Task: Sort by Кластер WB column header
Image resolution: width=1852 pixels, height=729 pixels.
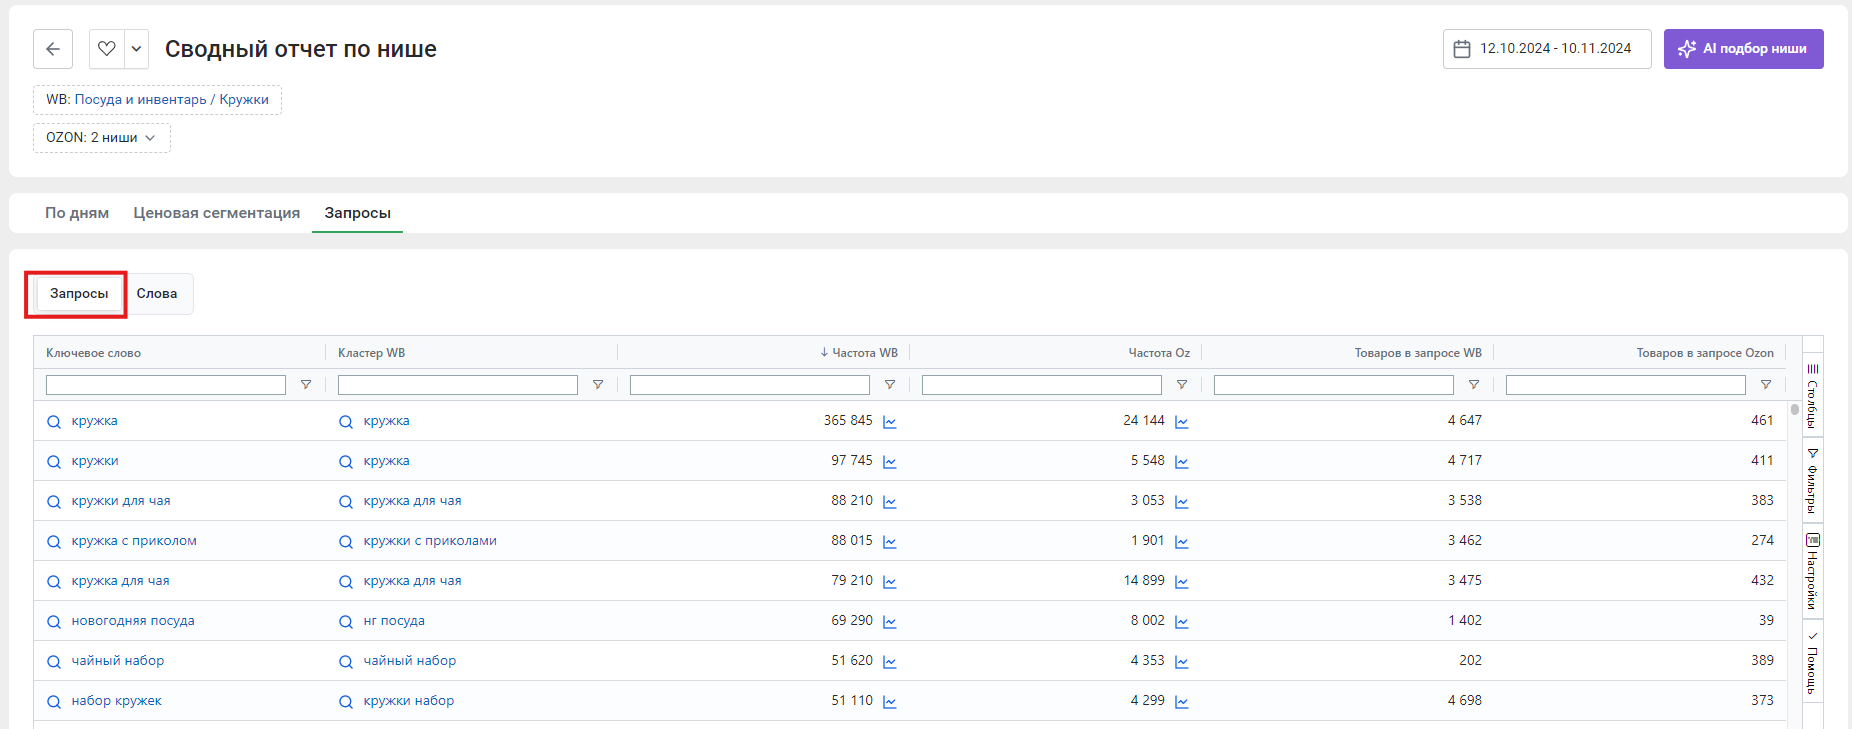Action: [x=371, y=353]
